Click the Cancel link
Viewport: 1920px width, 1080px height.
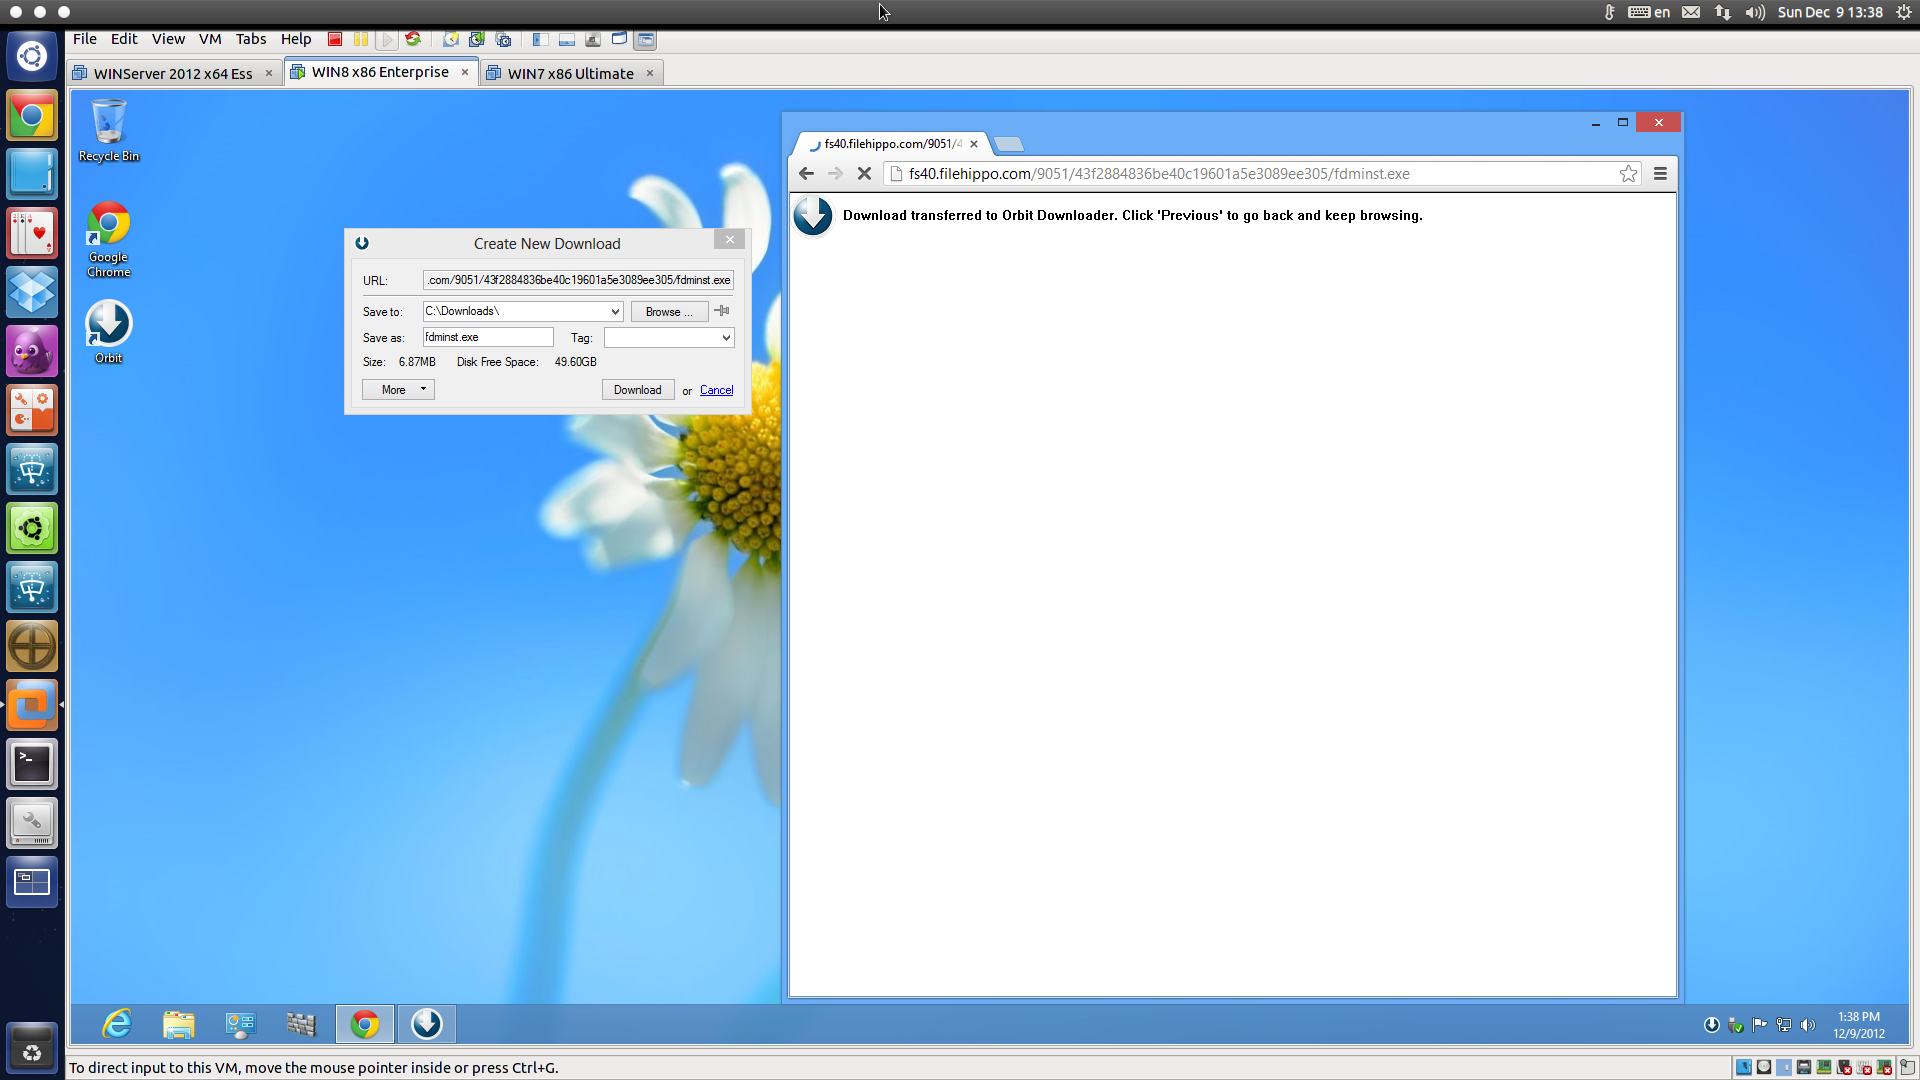[x=716, y=390]
